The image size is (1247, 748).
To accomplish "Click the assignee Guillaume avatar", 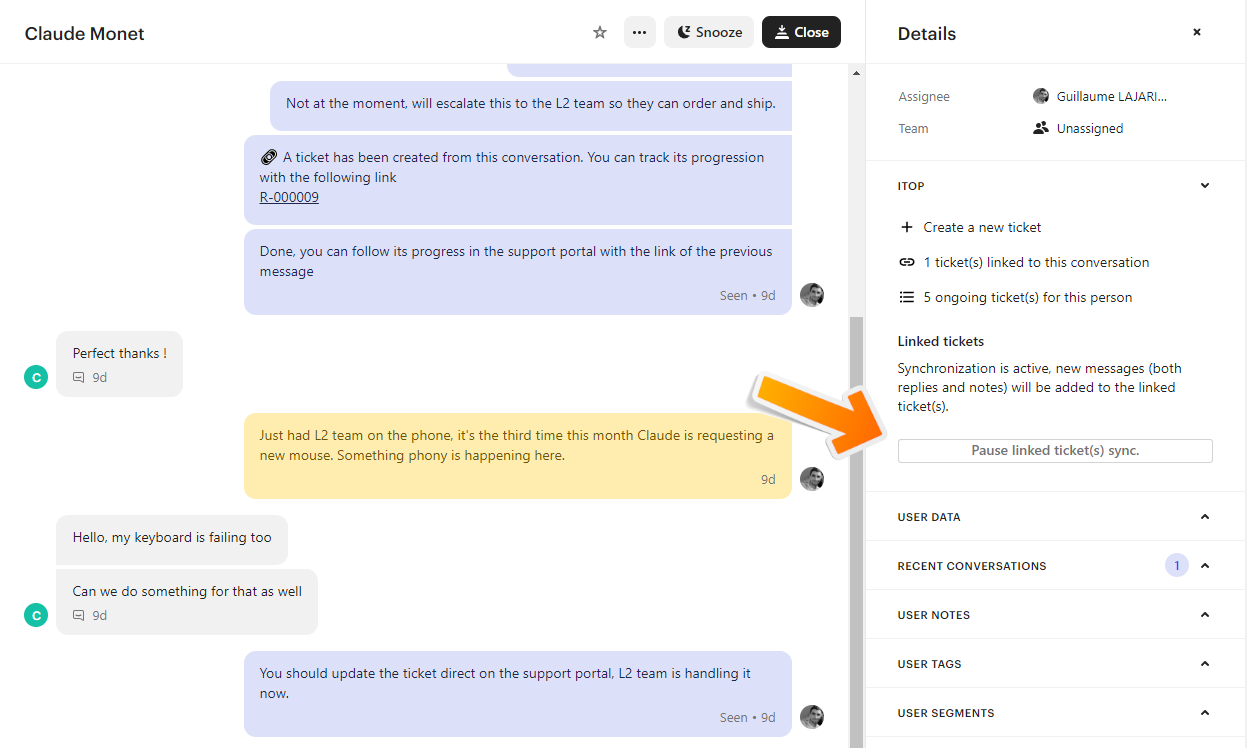I will (1041, 96).
